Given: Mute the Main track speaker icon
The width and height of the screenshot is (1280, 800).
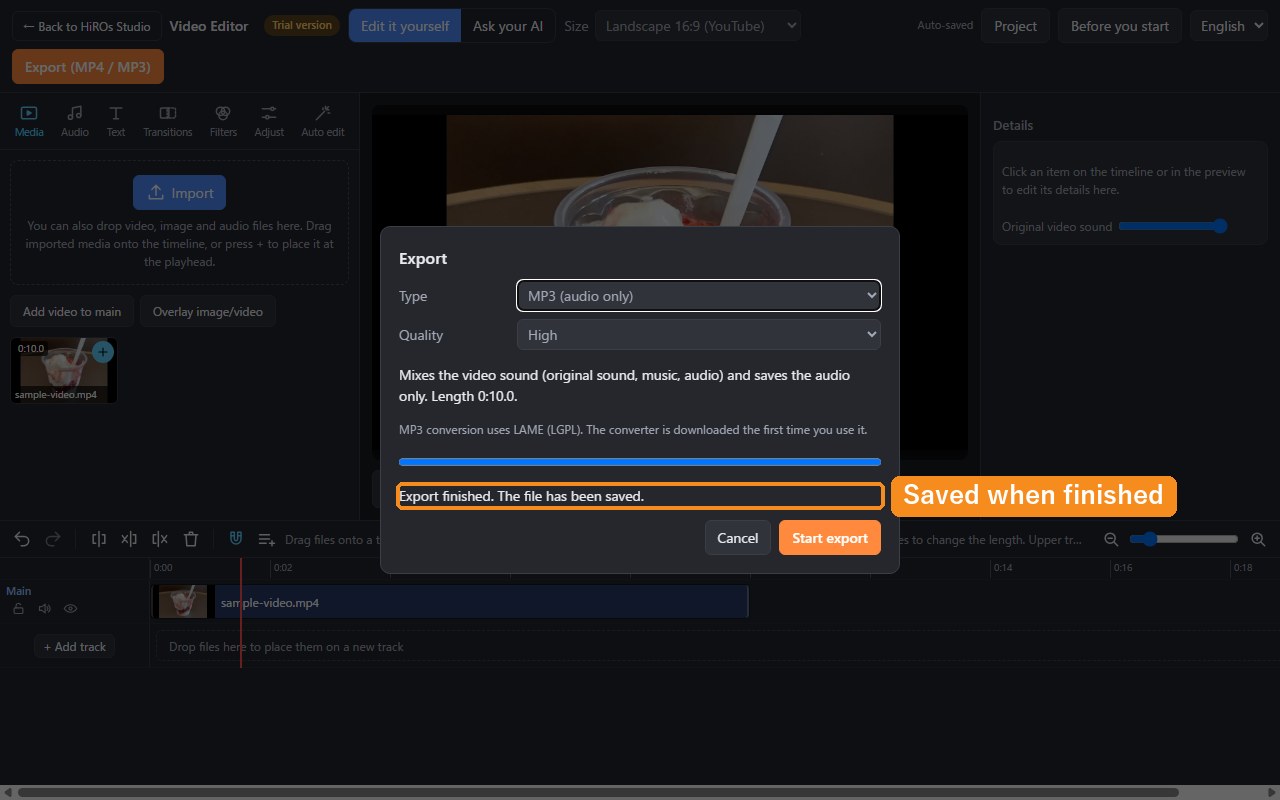Looking at the screenshot, I should tap(44, 608).
